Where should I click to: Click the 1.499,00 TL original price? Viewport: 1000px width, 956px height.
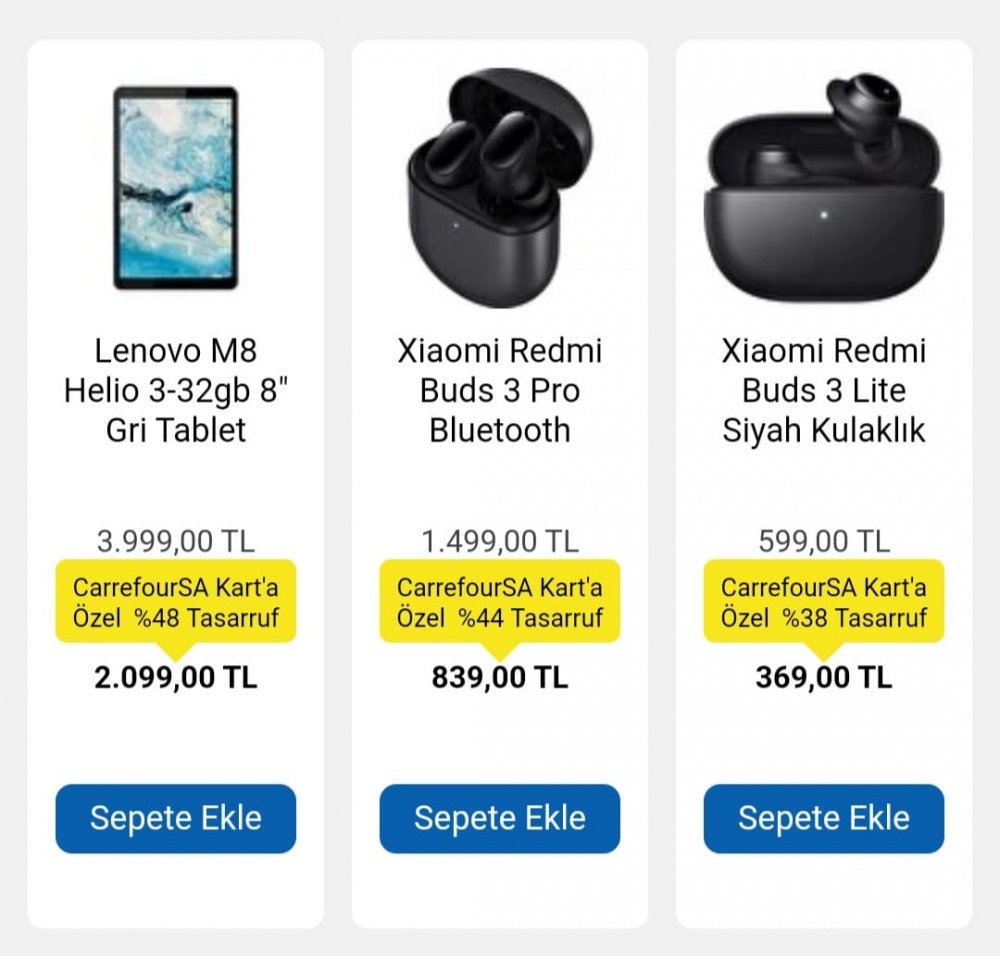click(x=499, y=541)
